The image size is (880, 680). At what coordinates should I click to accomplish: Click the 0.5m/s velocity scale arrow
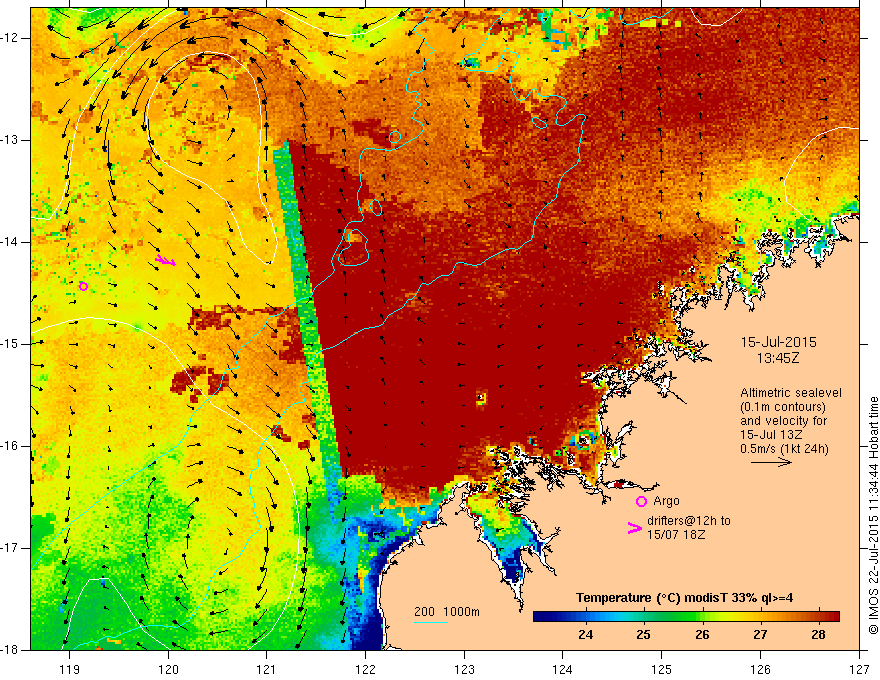(771, 462)
